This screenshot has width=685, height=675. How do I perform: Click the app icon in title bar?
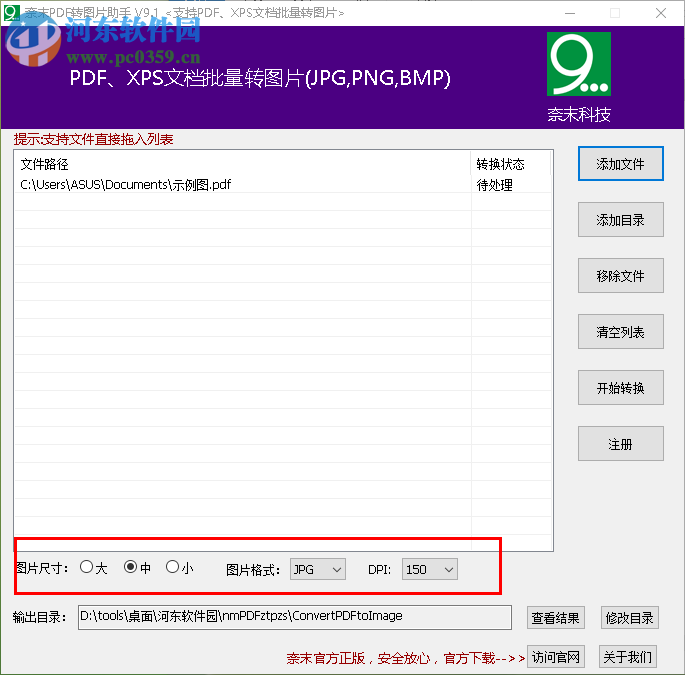coord(11,13)
